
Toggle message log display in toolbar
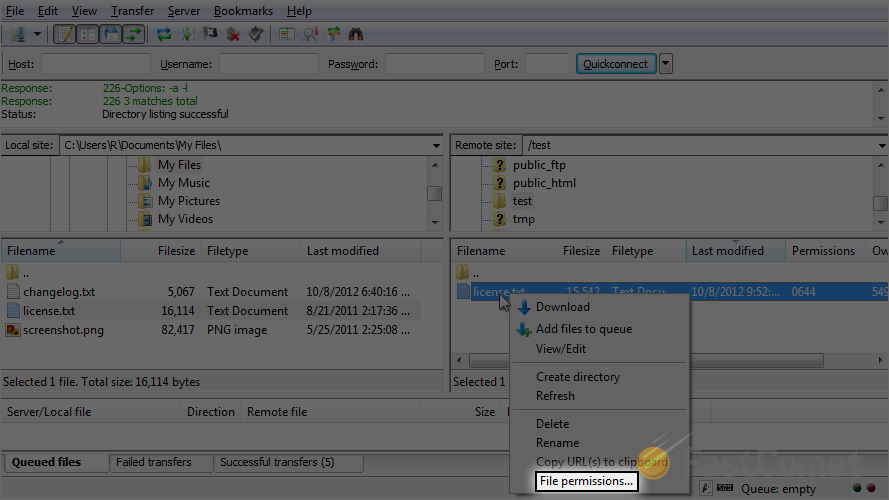pos(65,35)
